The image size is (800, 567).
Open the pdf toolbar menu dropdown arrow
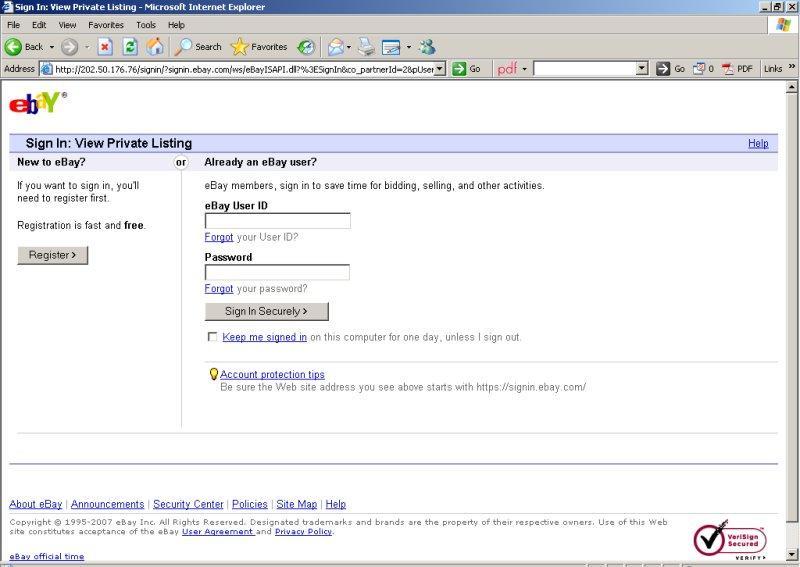click(524, 68)
